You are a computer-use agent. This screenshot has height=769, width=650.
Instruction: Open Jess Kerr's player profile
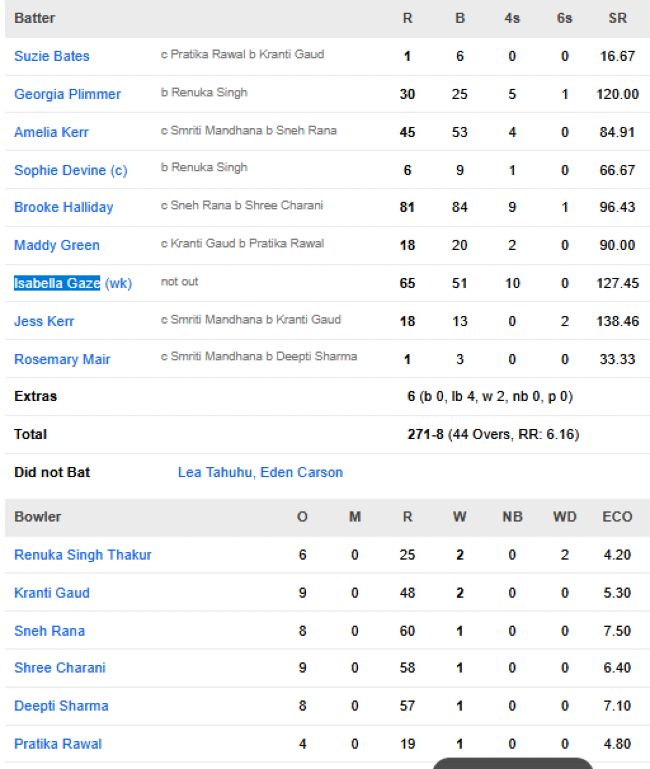point(44,321)
